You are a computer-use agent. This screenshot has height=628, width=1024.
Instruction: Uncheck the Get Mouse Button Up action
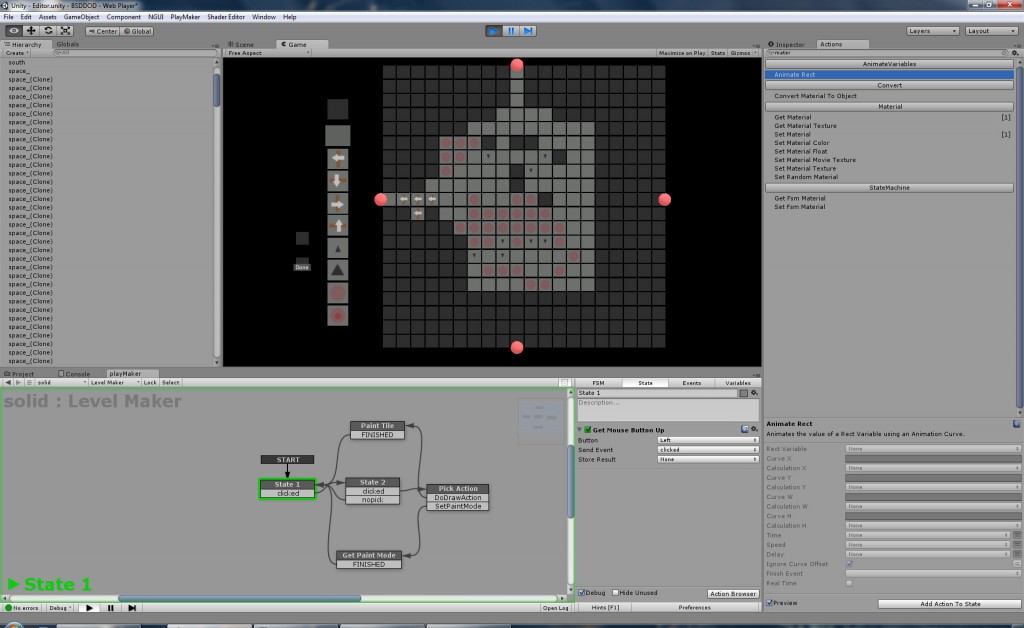[587, 430]
